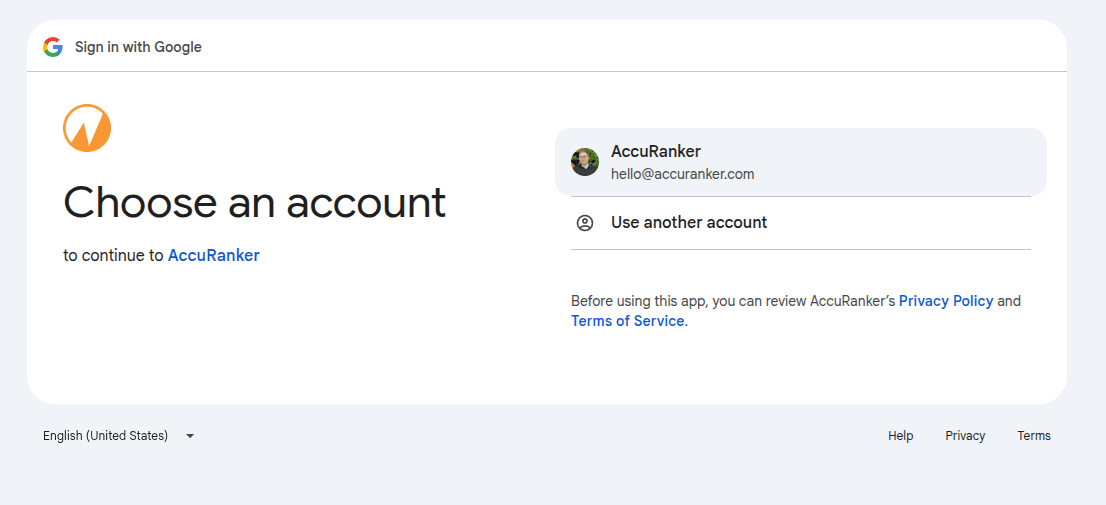Image resolution: width=1106 pixels, height=505 pixels.
Task: Select Use another account
Action: pos(801,223)
